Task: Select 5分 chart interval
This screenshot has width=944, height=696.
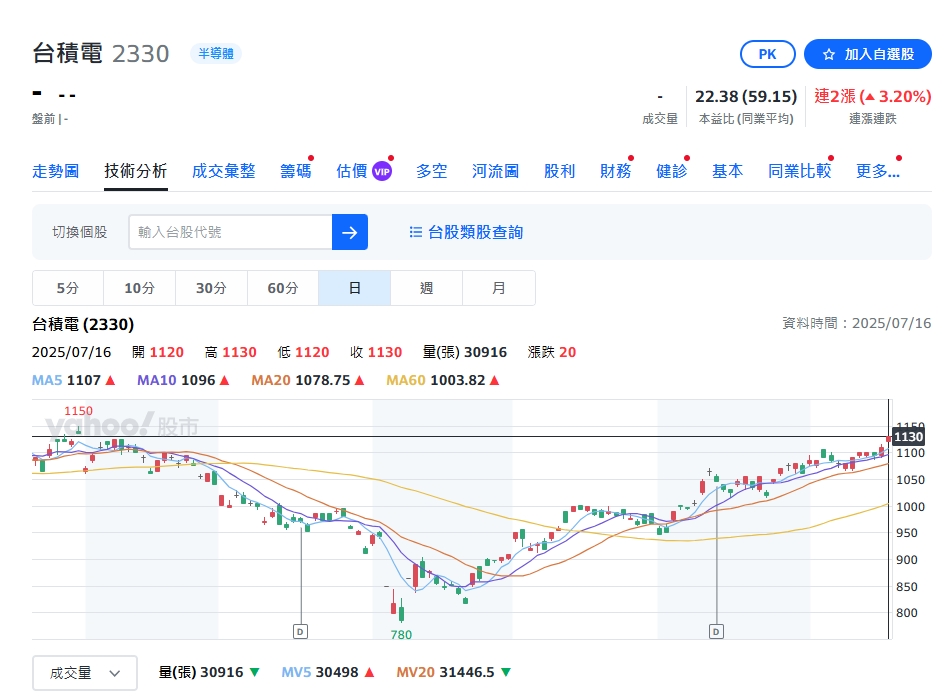Action: (x=68, y=288)
